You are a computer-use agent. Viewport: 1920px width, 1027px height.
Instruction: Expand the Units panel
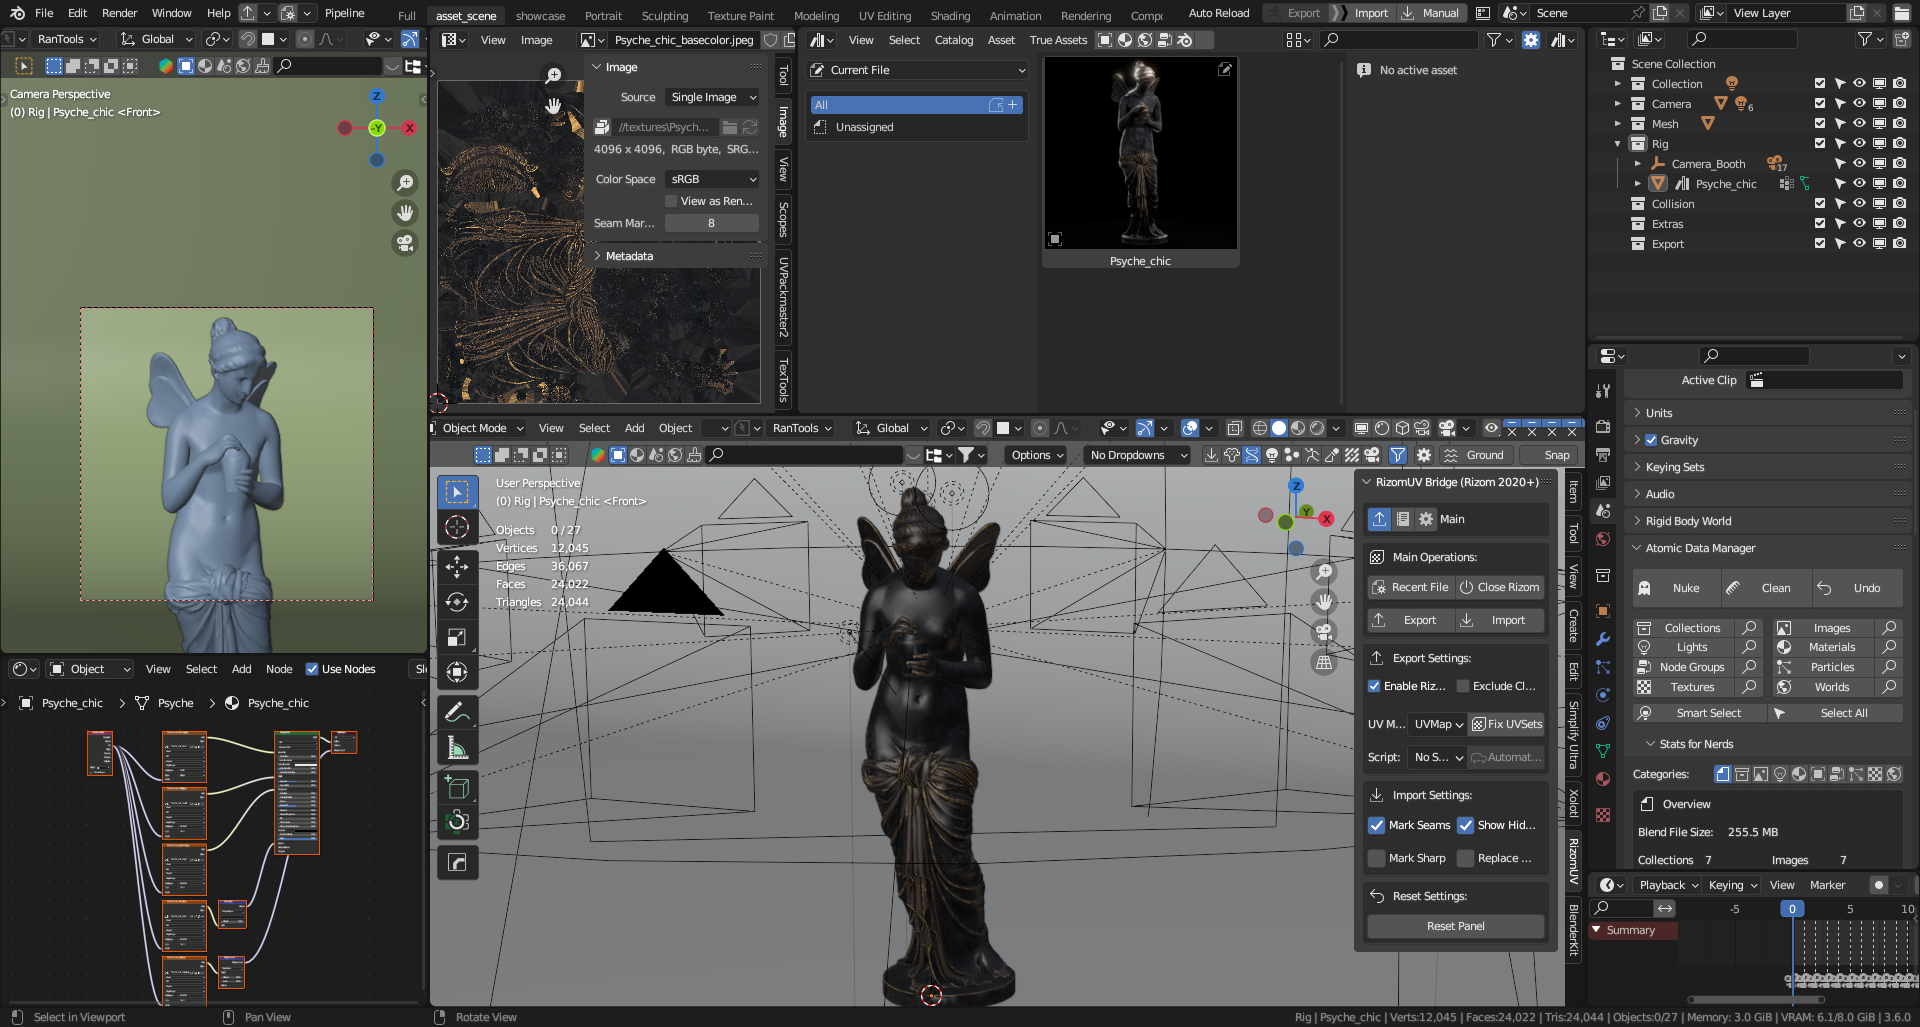[1659, 413]
